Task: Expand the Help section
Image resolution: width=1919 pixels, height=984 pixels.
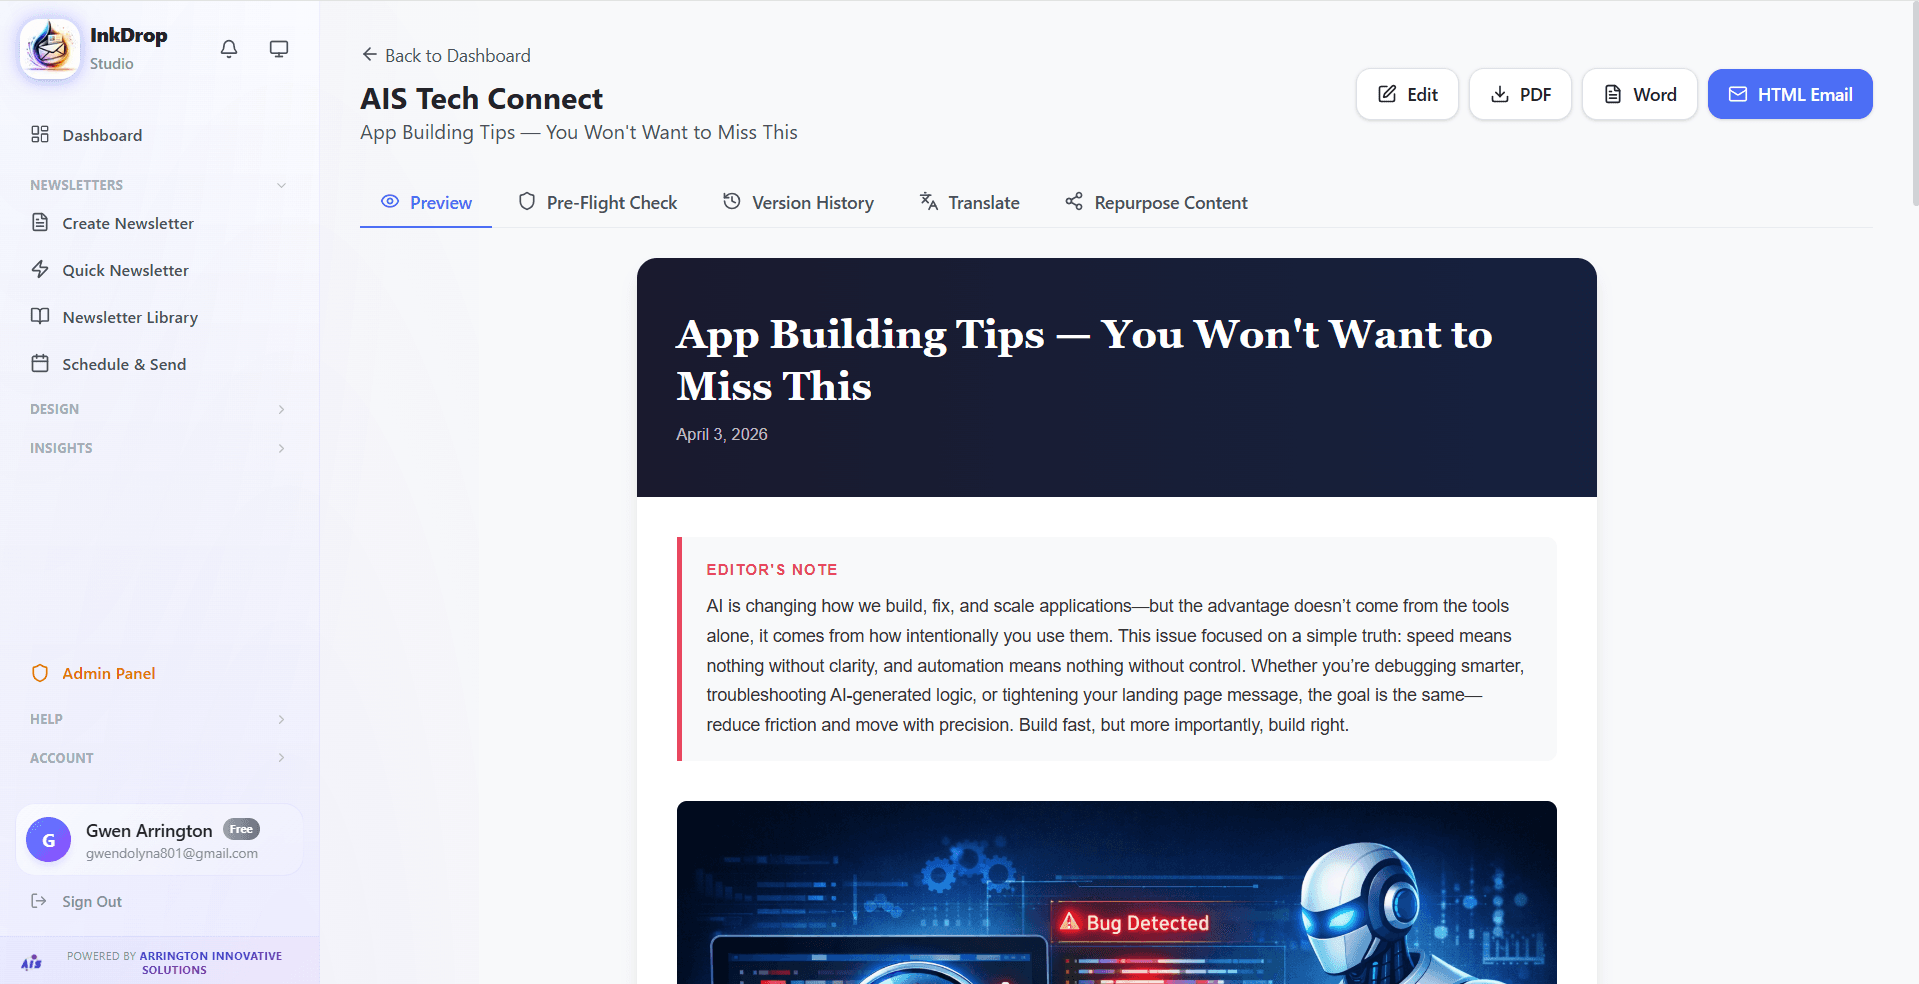Action: (x=159, y=719)
